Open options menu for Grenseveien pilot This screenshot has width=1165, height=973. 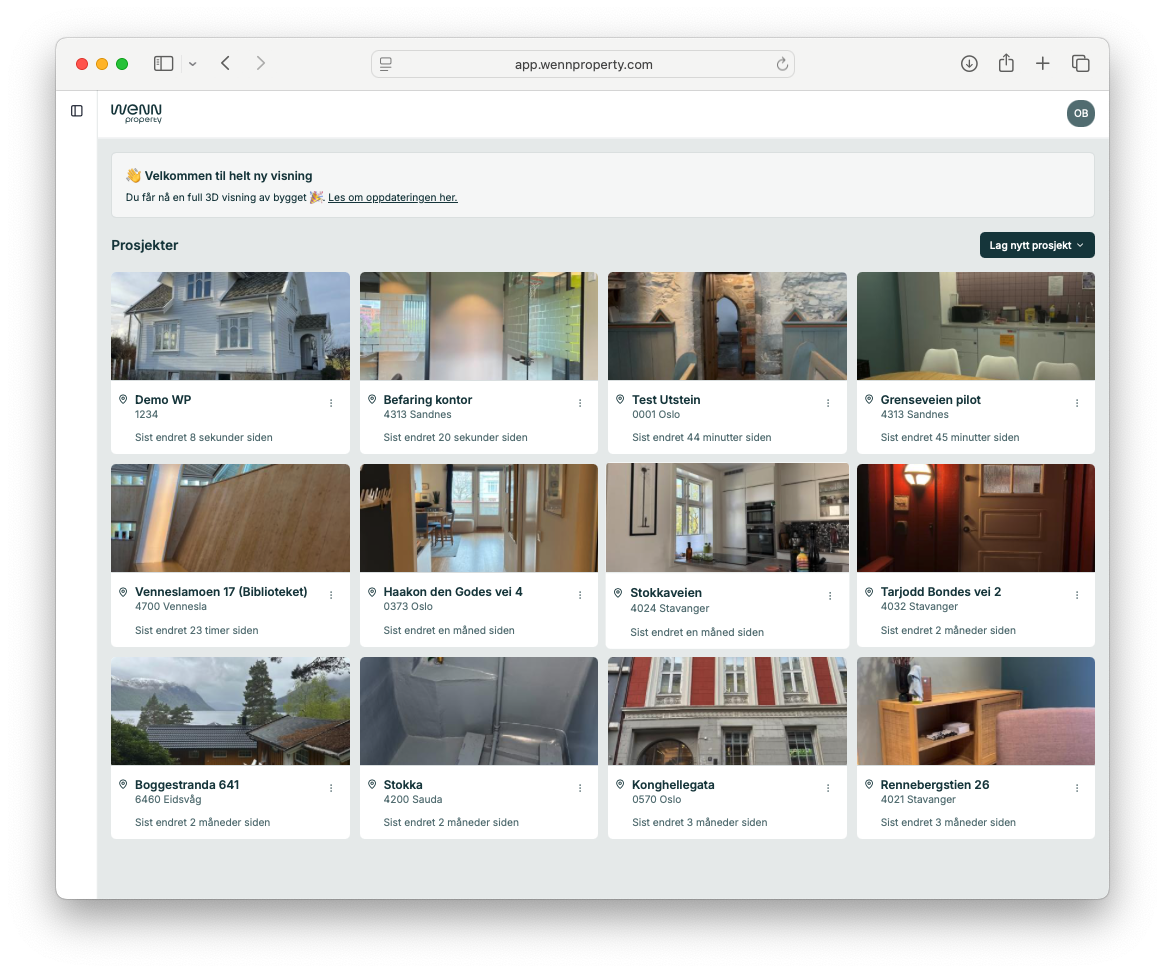[1077, 403]
